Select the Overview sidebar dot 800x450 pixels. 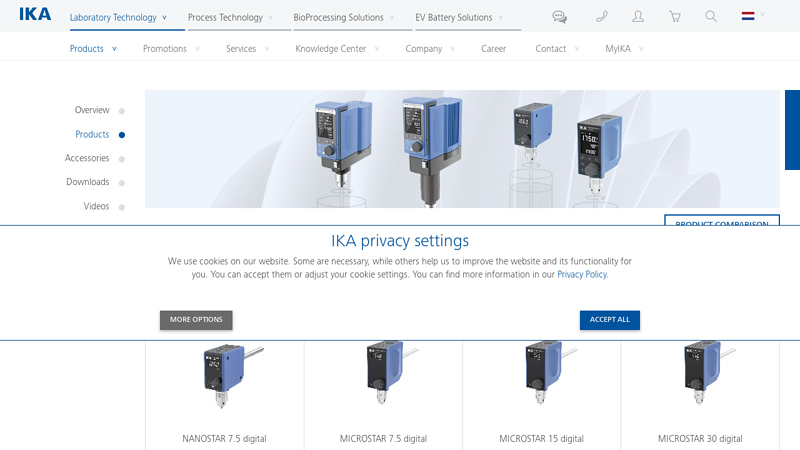(122, 111)
